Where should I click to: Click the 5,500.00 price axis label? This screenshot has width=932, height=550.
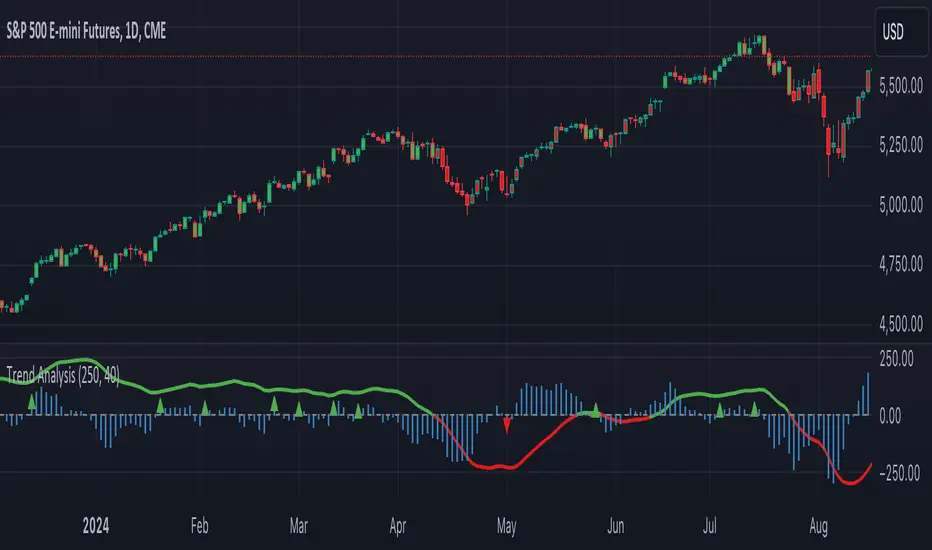pos(901,87)
